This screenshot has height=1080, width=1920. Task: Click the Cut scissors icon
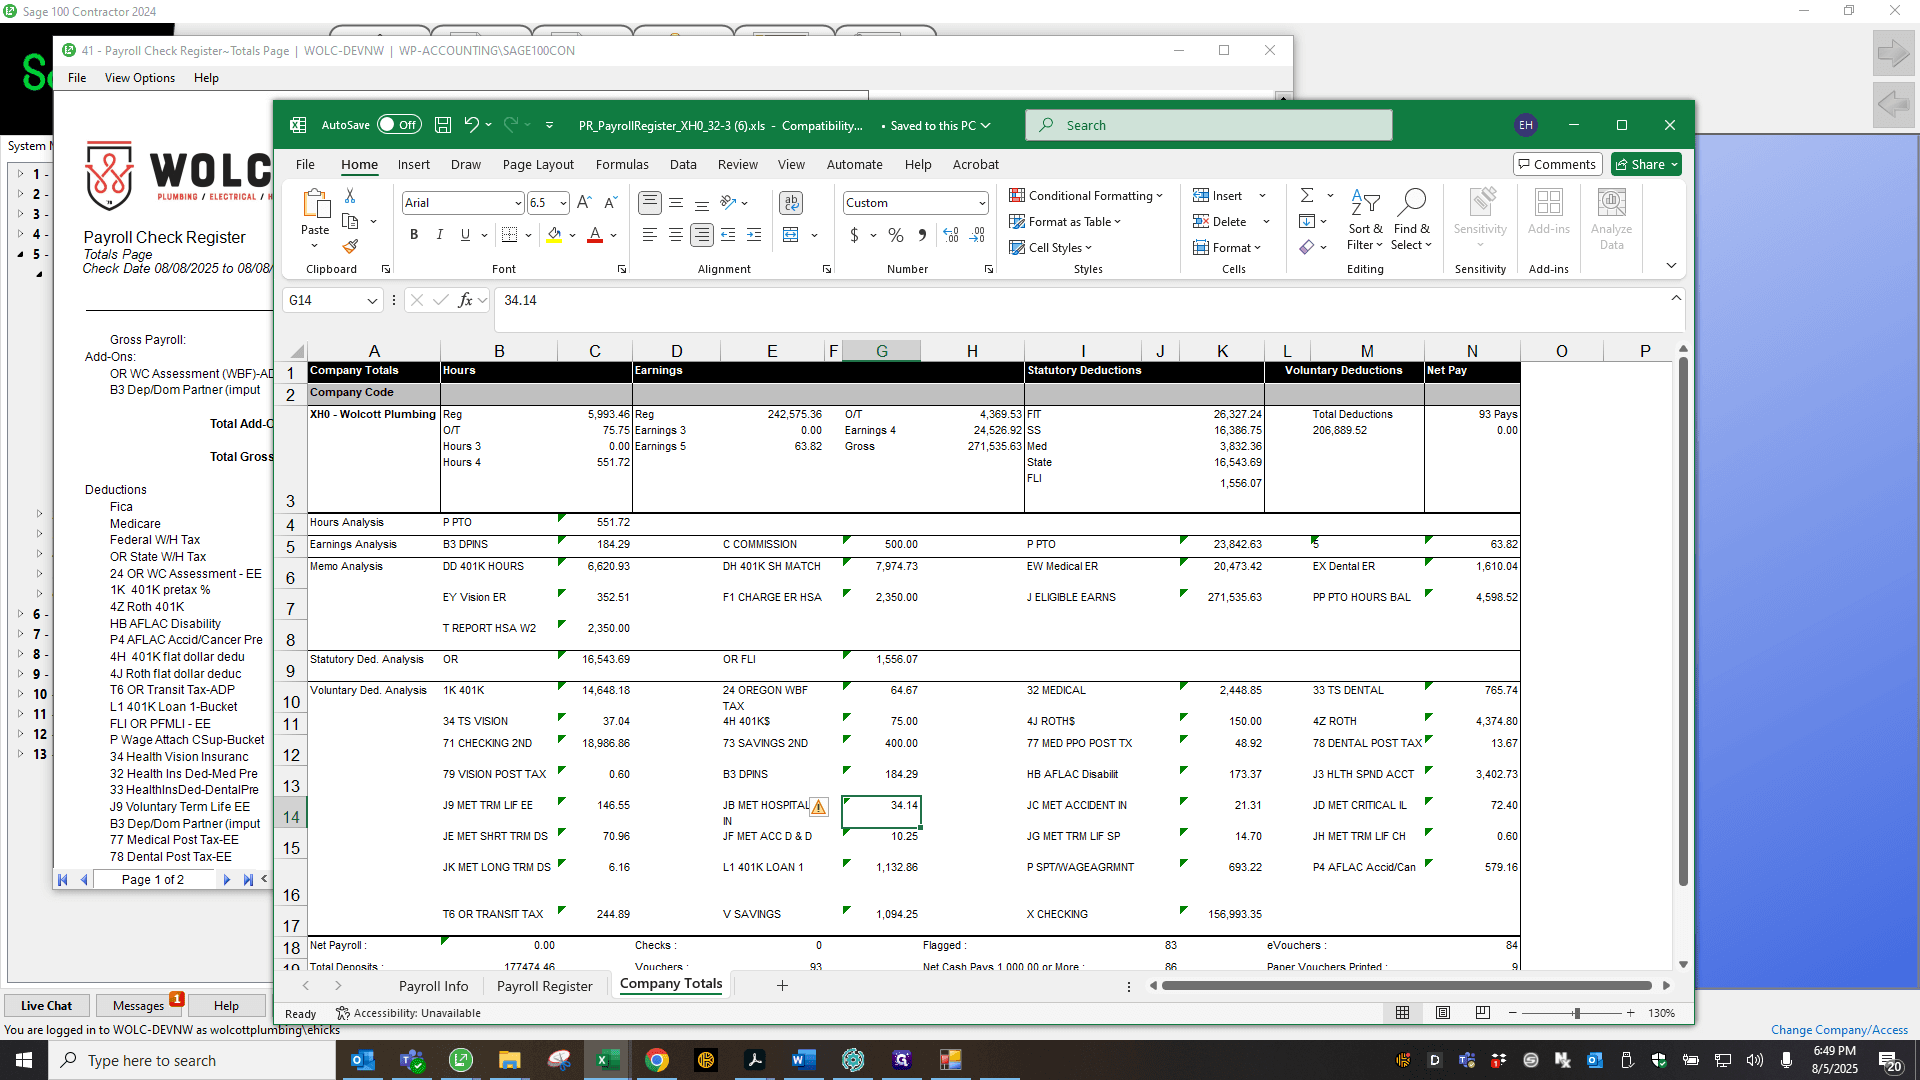(x=350, y=196)
